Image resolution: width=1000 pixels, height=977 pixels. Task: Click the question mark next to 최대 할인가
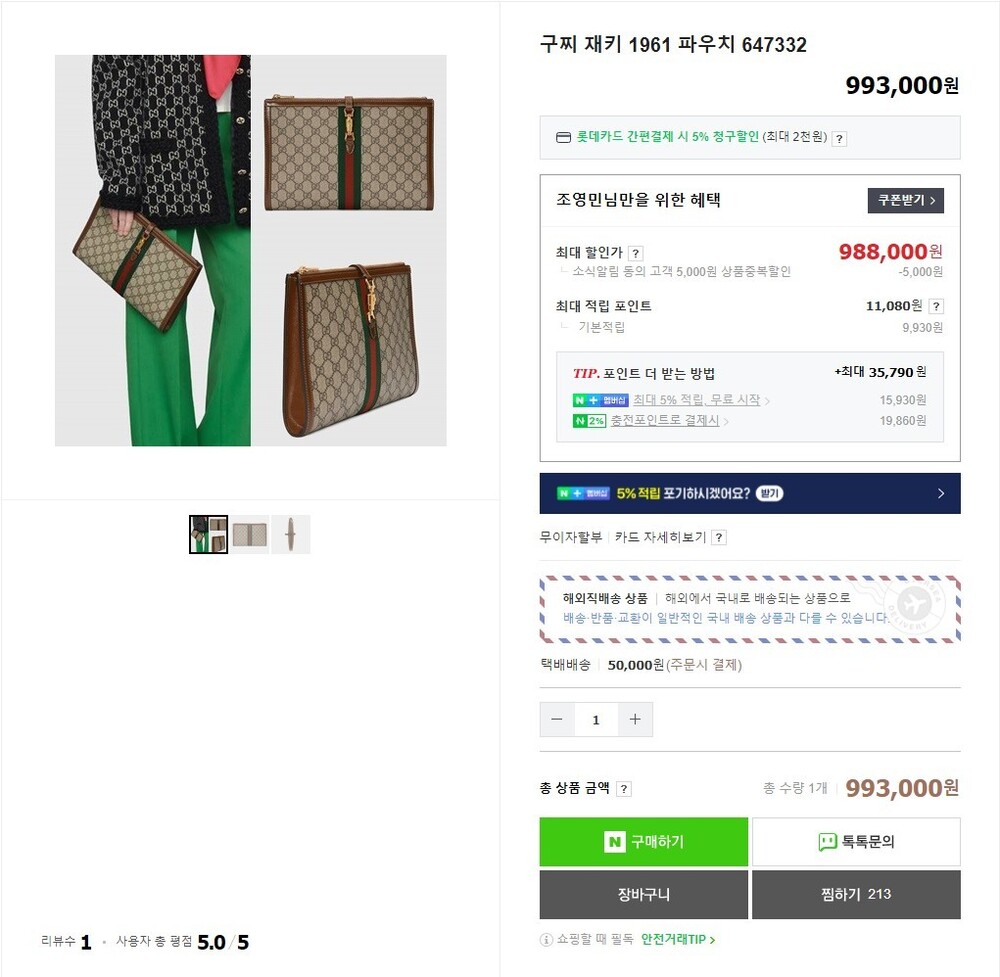[x=635, y=253]
